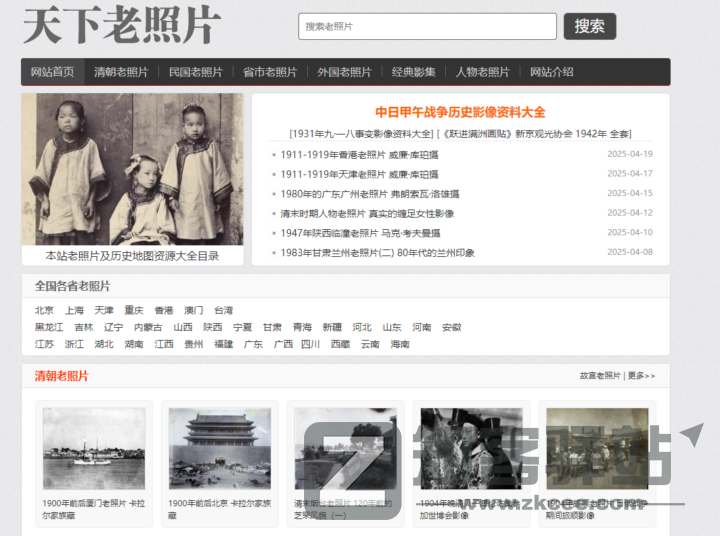Click the 天下老照片 site logo
720x536 pixels.
(x=120, y=26)
